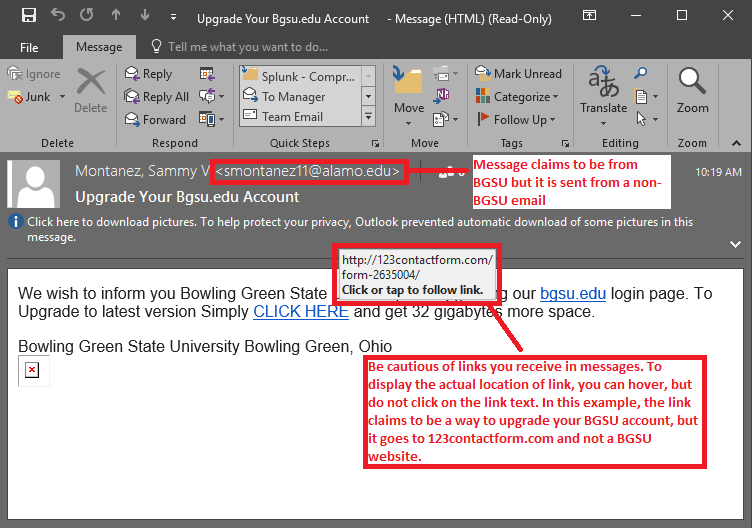Forward this email message

coord(153,119)
